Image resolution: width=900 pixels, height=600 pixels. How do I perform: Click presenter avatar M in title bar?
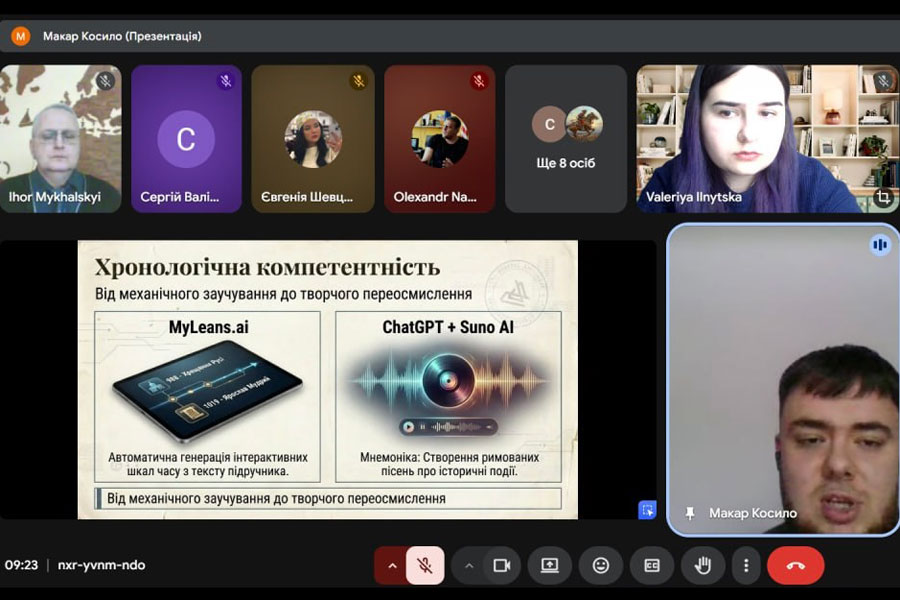tap(21, 36)
